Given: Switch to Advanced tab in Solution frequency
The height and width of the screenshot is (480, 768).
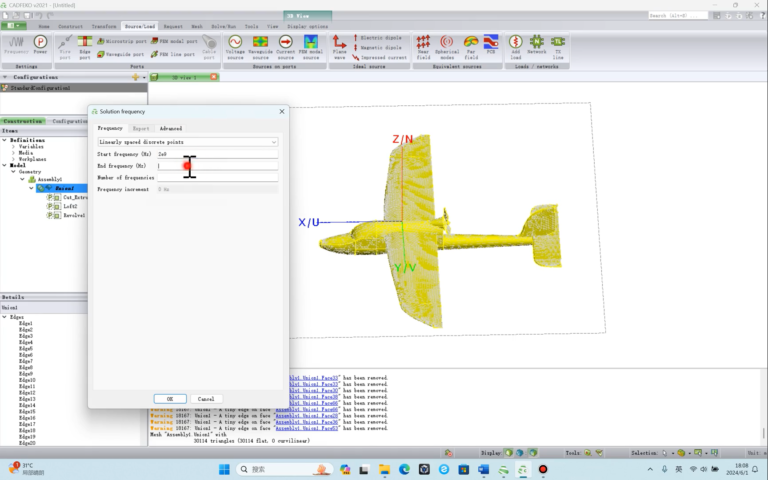Looking at the screenshot, I should tap(171, 128).
